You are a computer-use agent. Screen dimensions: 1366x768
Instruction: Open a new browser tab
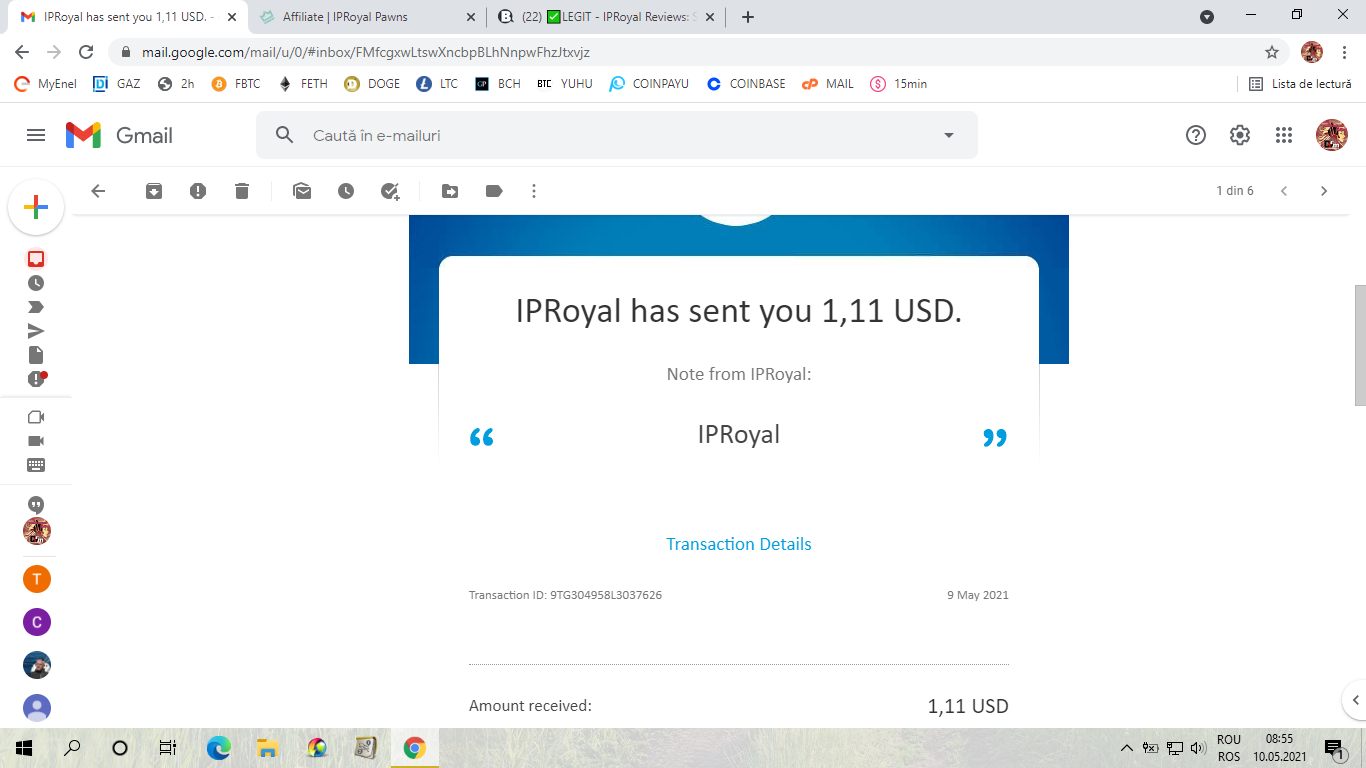pyautogui.click(x=748, y=17)
